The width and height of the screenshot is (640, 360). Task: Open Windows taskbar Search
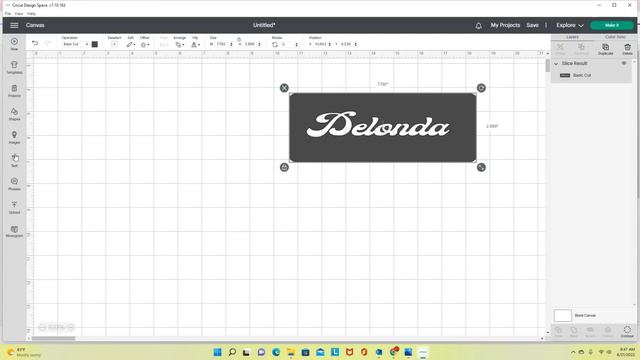(x=232, y=352)
